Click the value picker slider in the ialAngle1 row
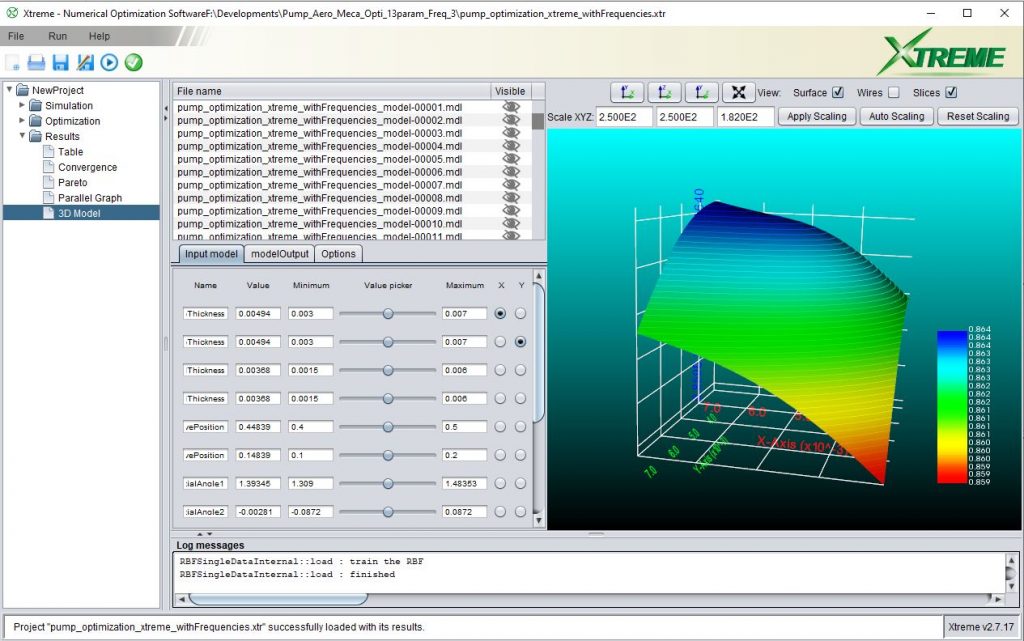 tap(388, 484)
